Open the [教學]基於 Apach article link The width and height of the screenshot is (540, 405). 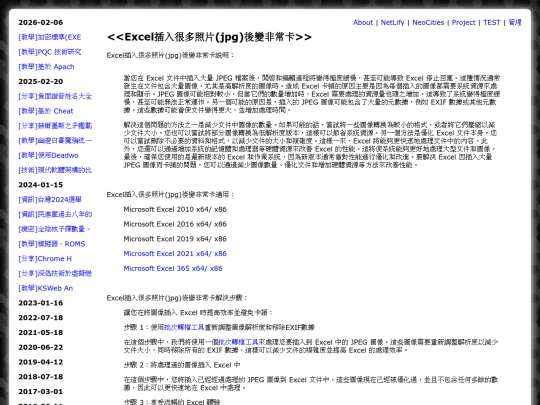pyautogui.click(x=46, y=67)
